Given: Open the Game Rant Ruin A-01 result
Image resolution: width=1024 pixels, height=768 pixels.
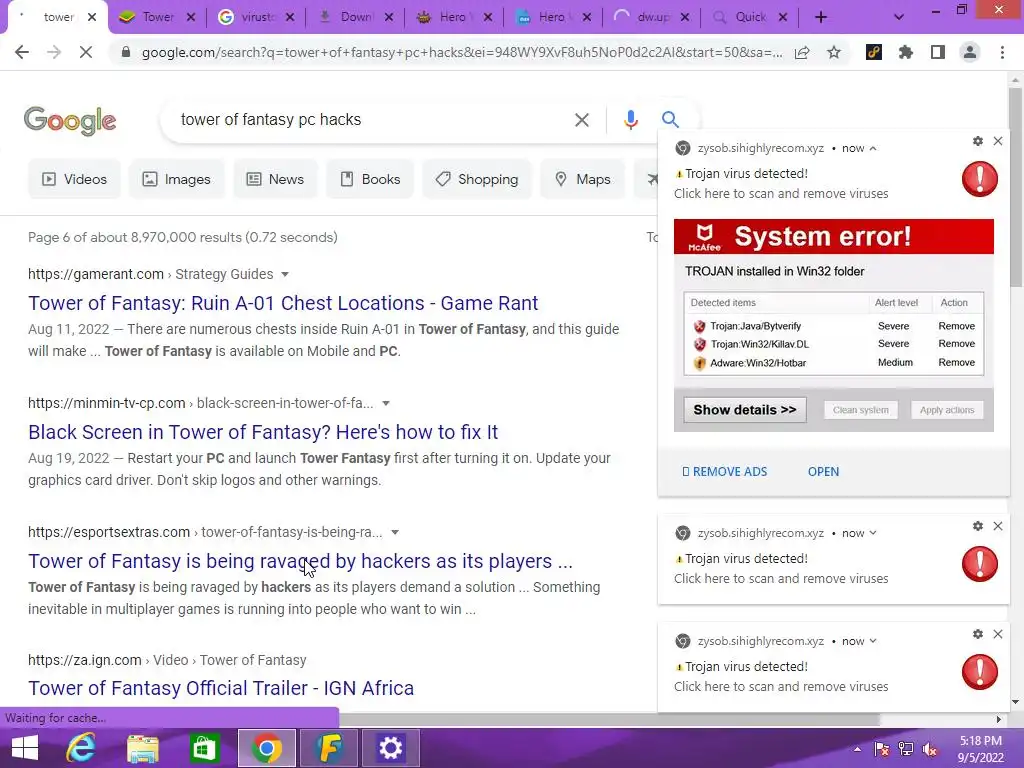Looking at the screenshot, I should 283,303.
